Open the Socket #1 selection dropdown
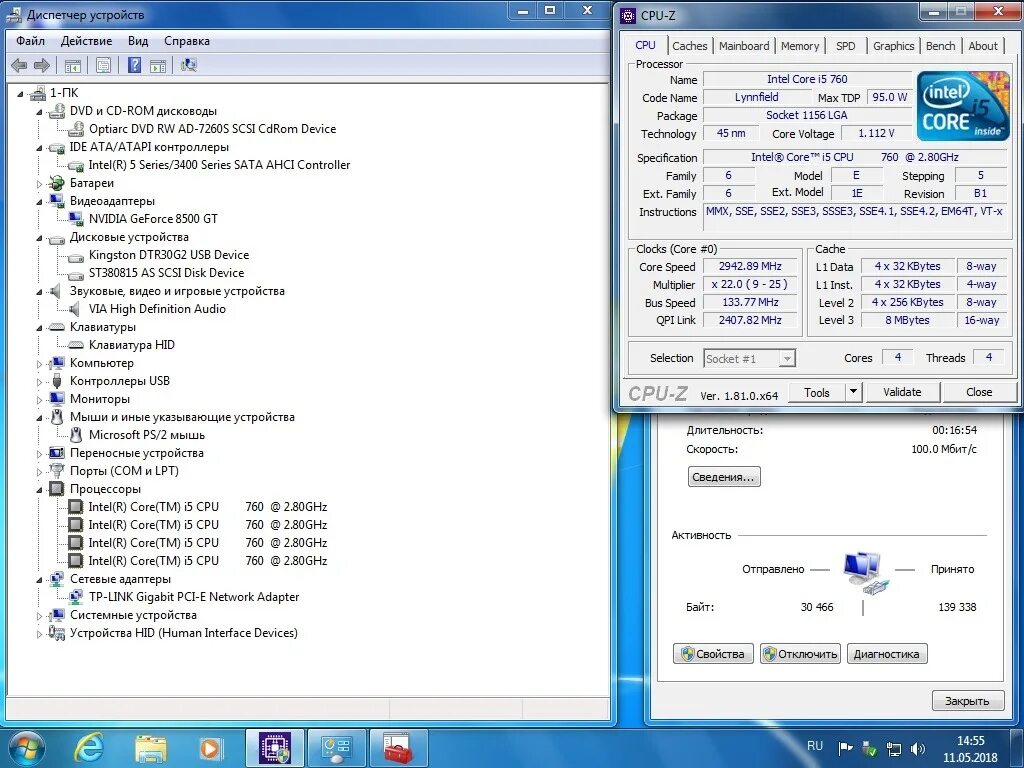Screen dimensions: 1024x768 pyautogui.click(x=787, y=359)
